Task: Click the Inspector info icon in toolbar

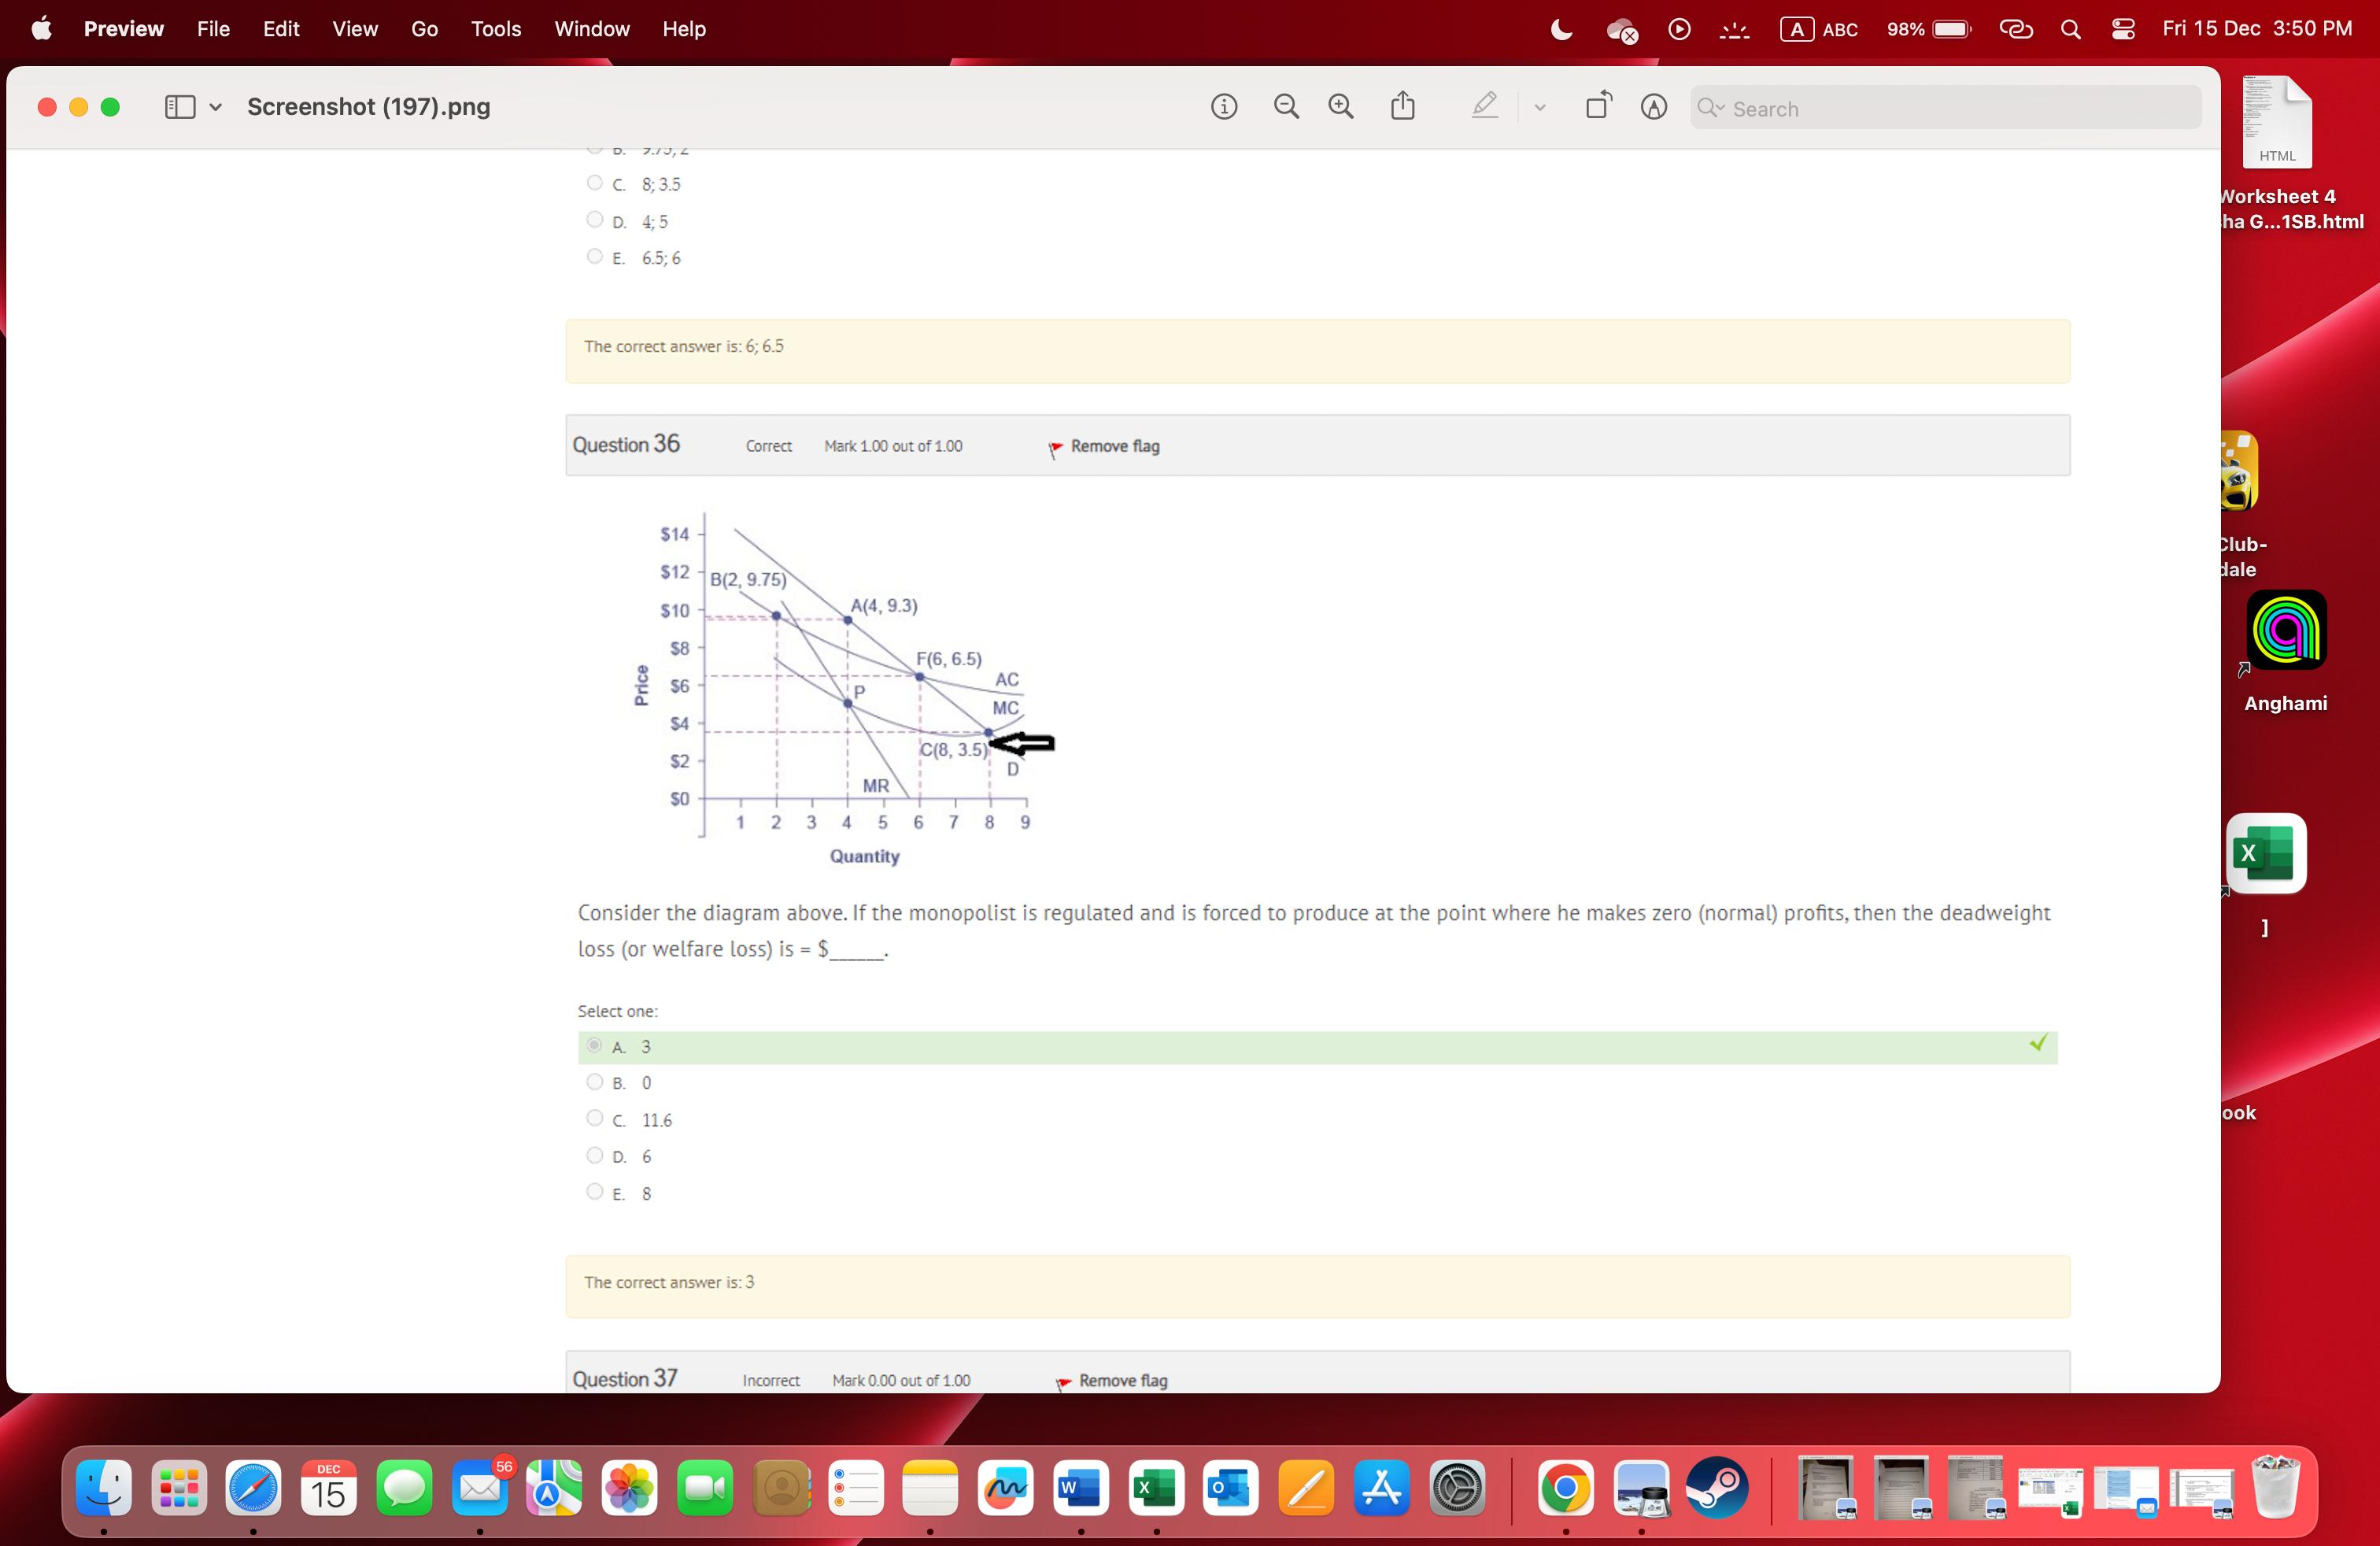Action: pyautogui.click(x=1224, y=107)
